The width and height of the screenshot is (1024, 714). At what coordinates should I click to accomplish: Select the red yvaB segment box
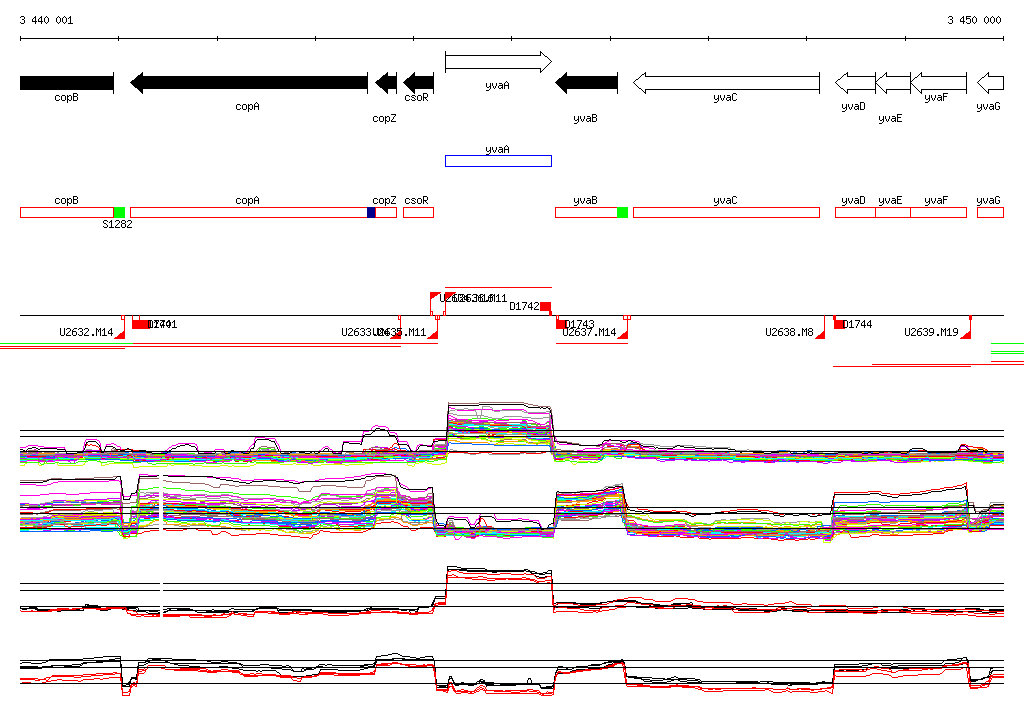pyautogui.click(x=586, y=212)
